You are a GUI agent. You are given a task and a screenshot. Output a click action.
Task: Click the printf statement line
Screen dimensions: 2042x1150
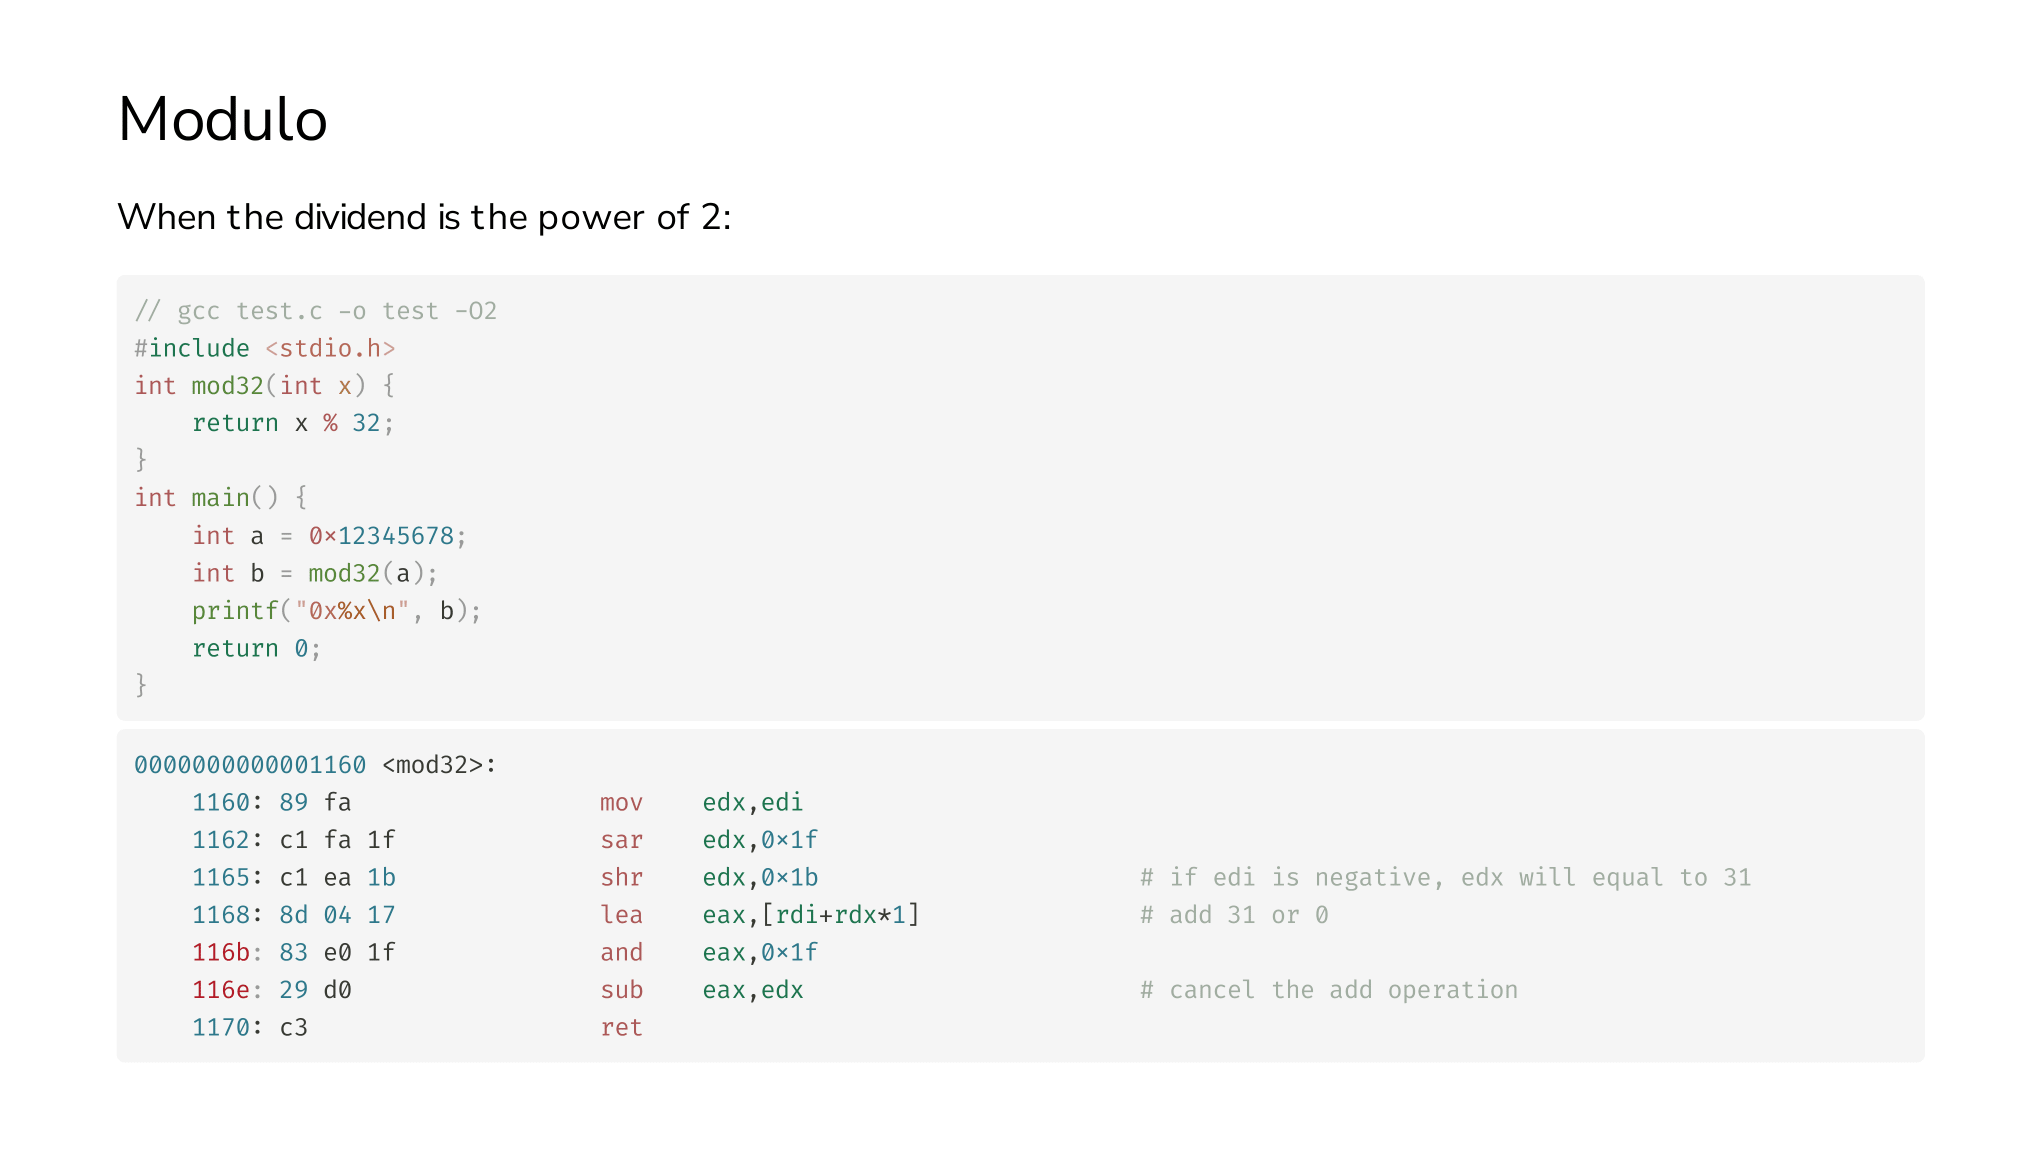pos(337,611)
